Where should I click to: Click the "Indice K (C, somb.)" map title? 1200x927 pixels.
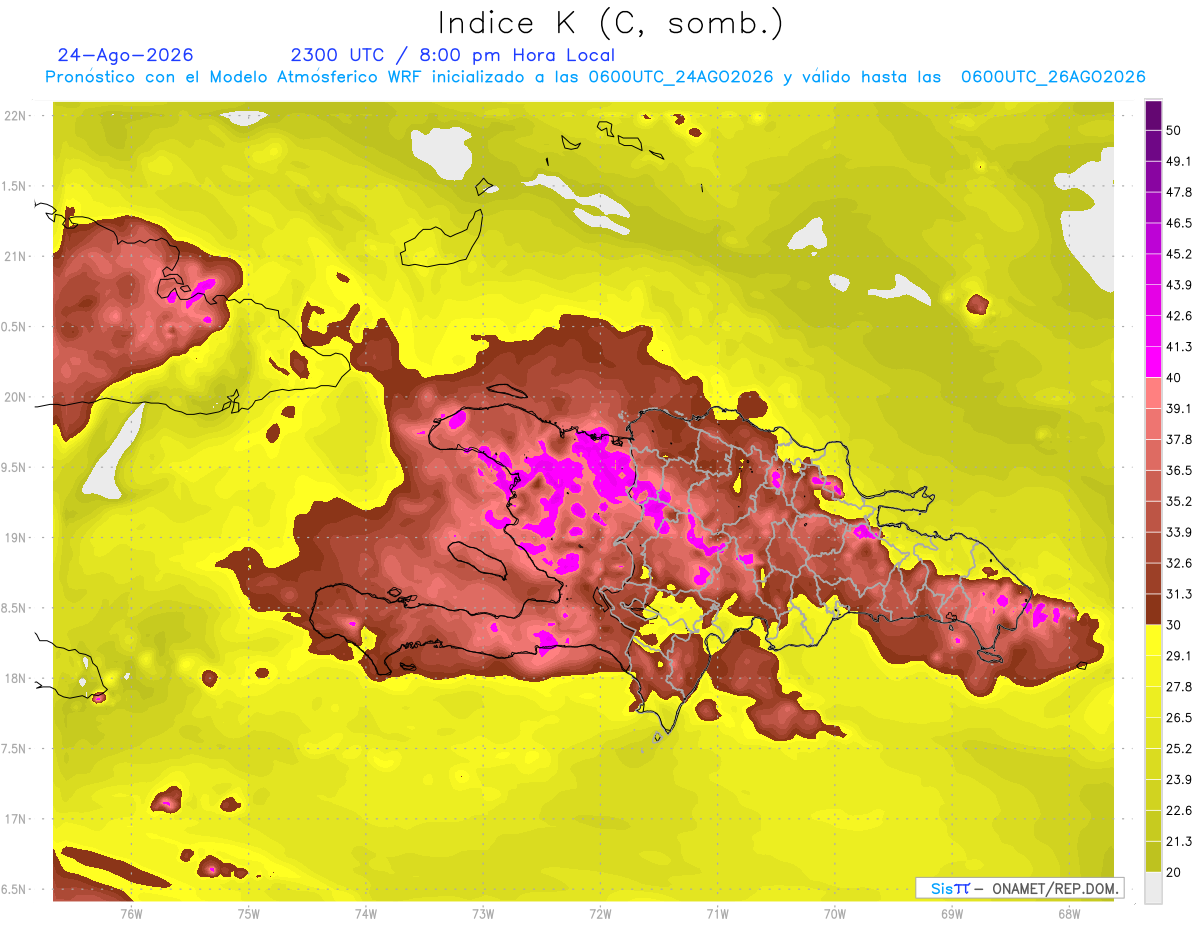pyautogui.click(x=610, y=22)
